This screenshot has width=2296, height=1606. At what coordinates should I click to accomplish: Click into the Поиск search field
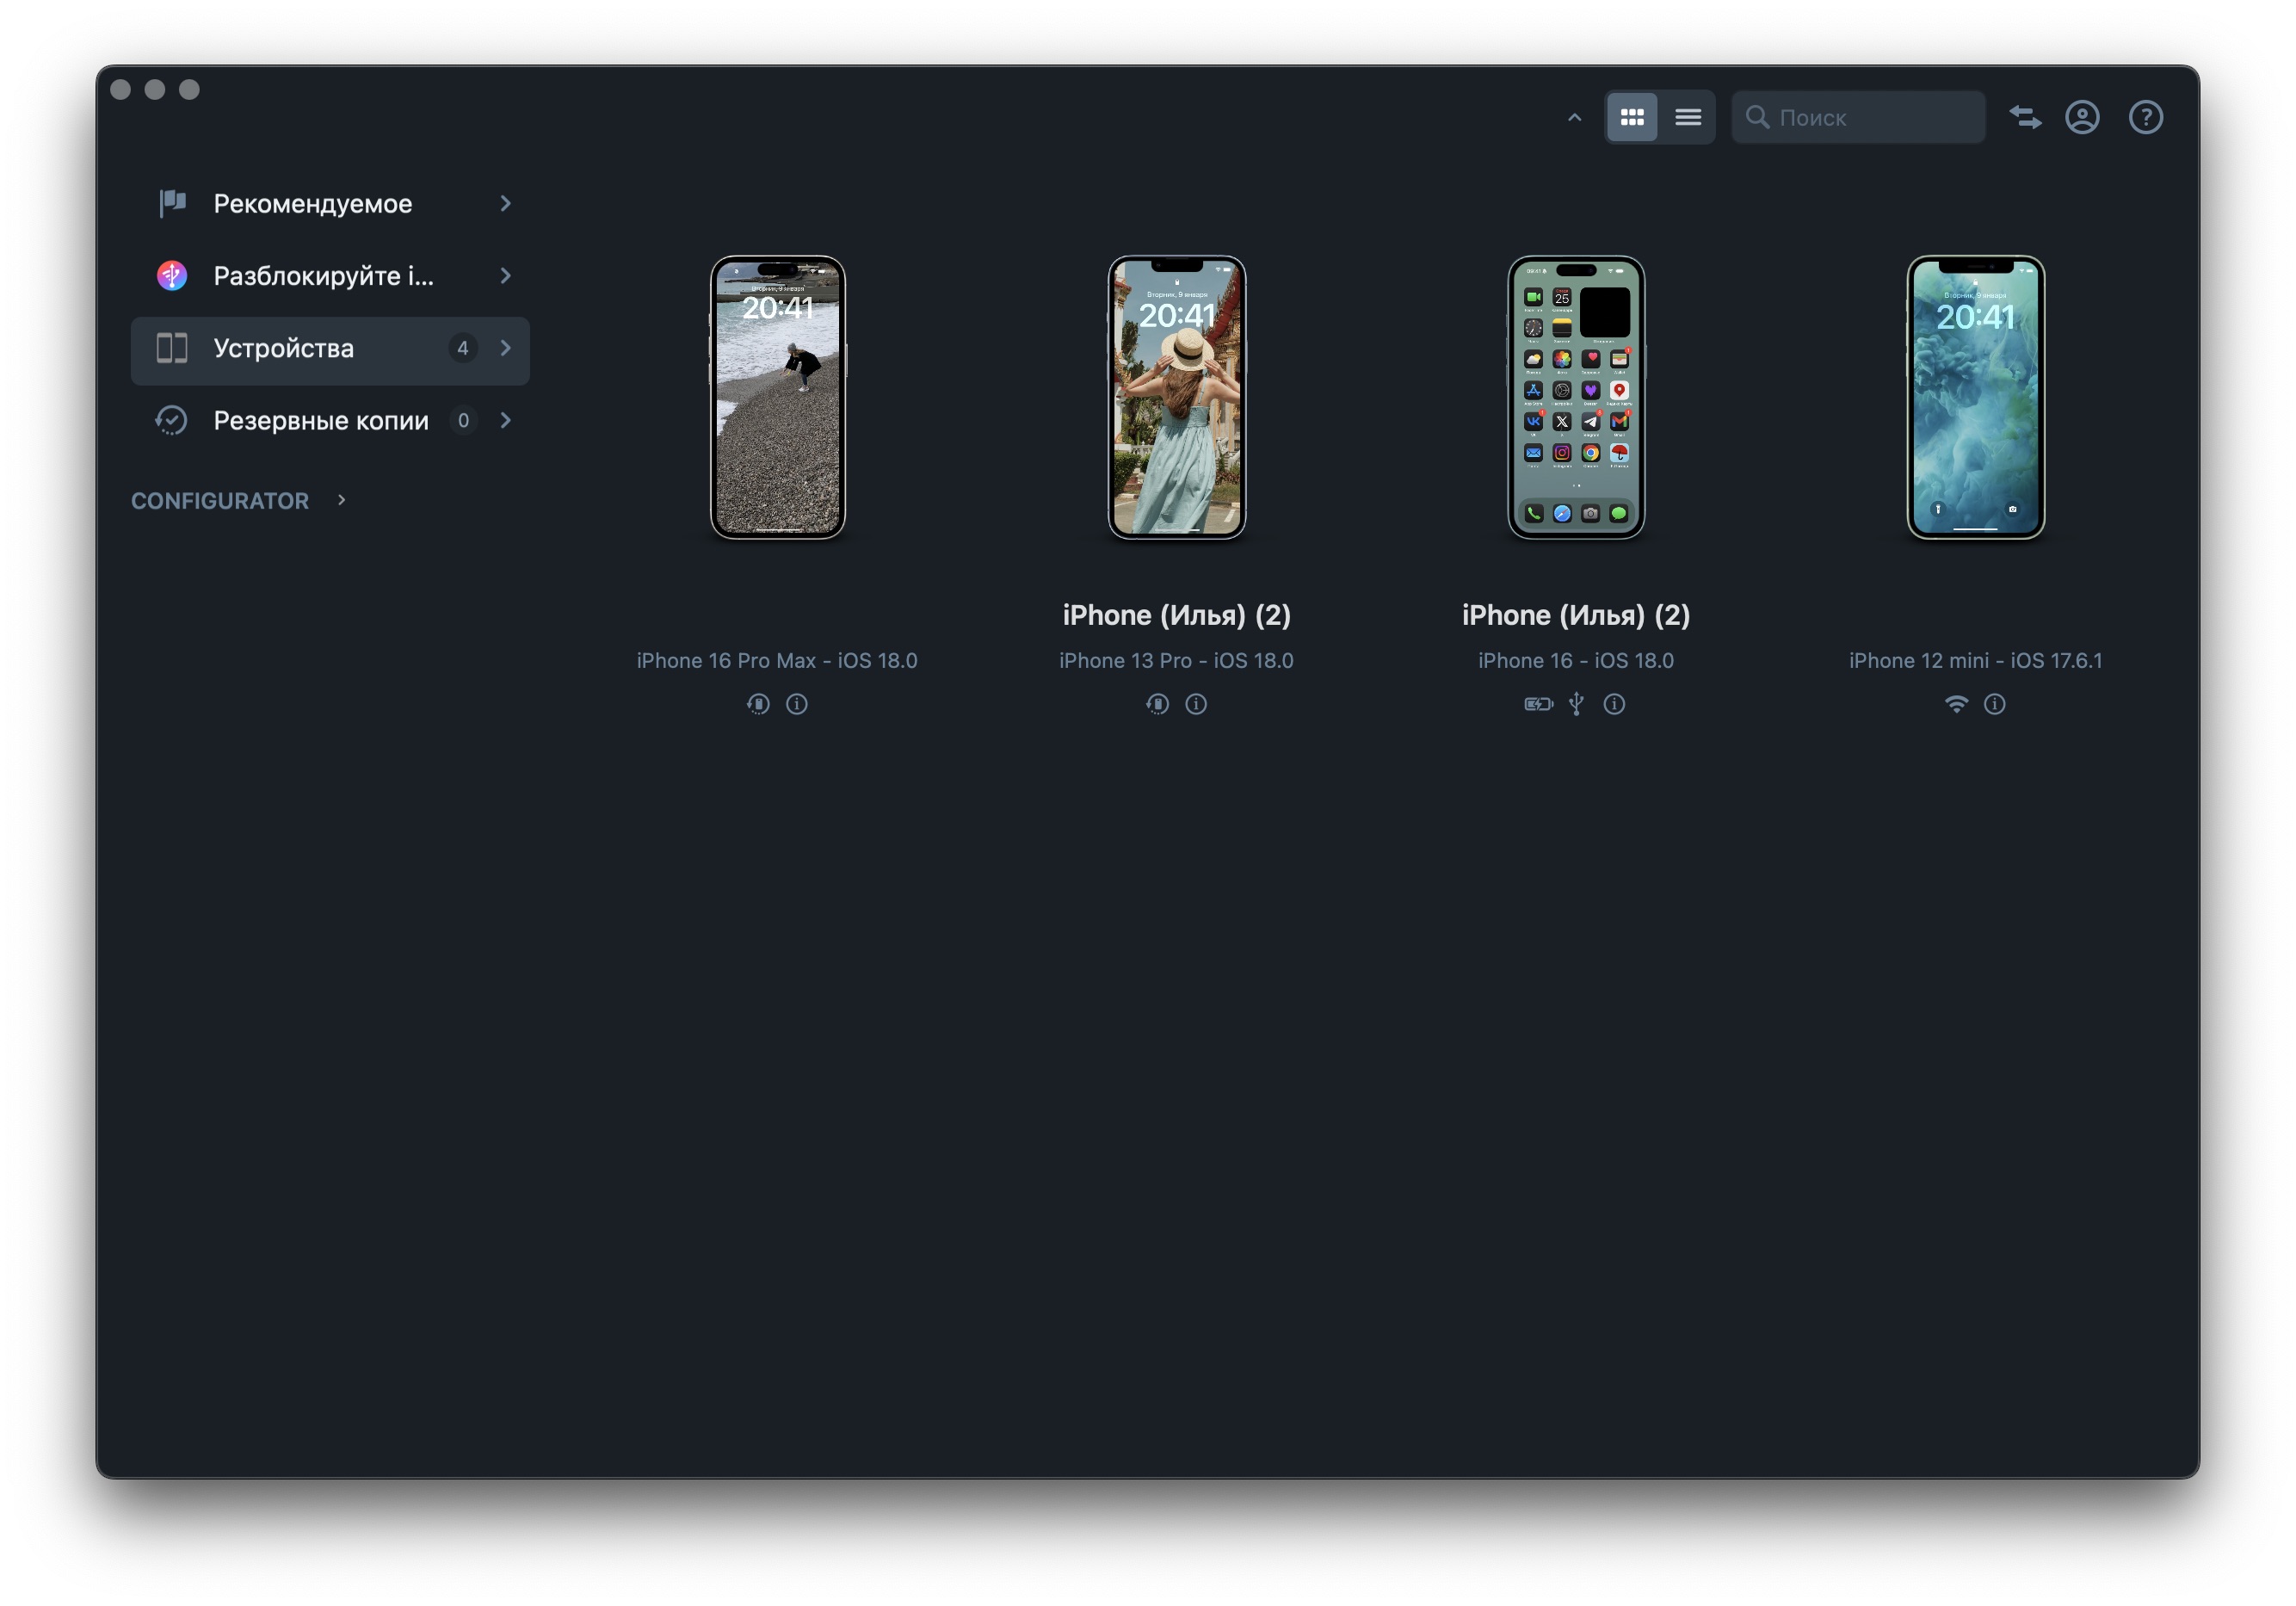click(x=1858, y=117)
